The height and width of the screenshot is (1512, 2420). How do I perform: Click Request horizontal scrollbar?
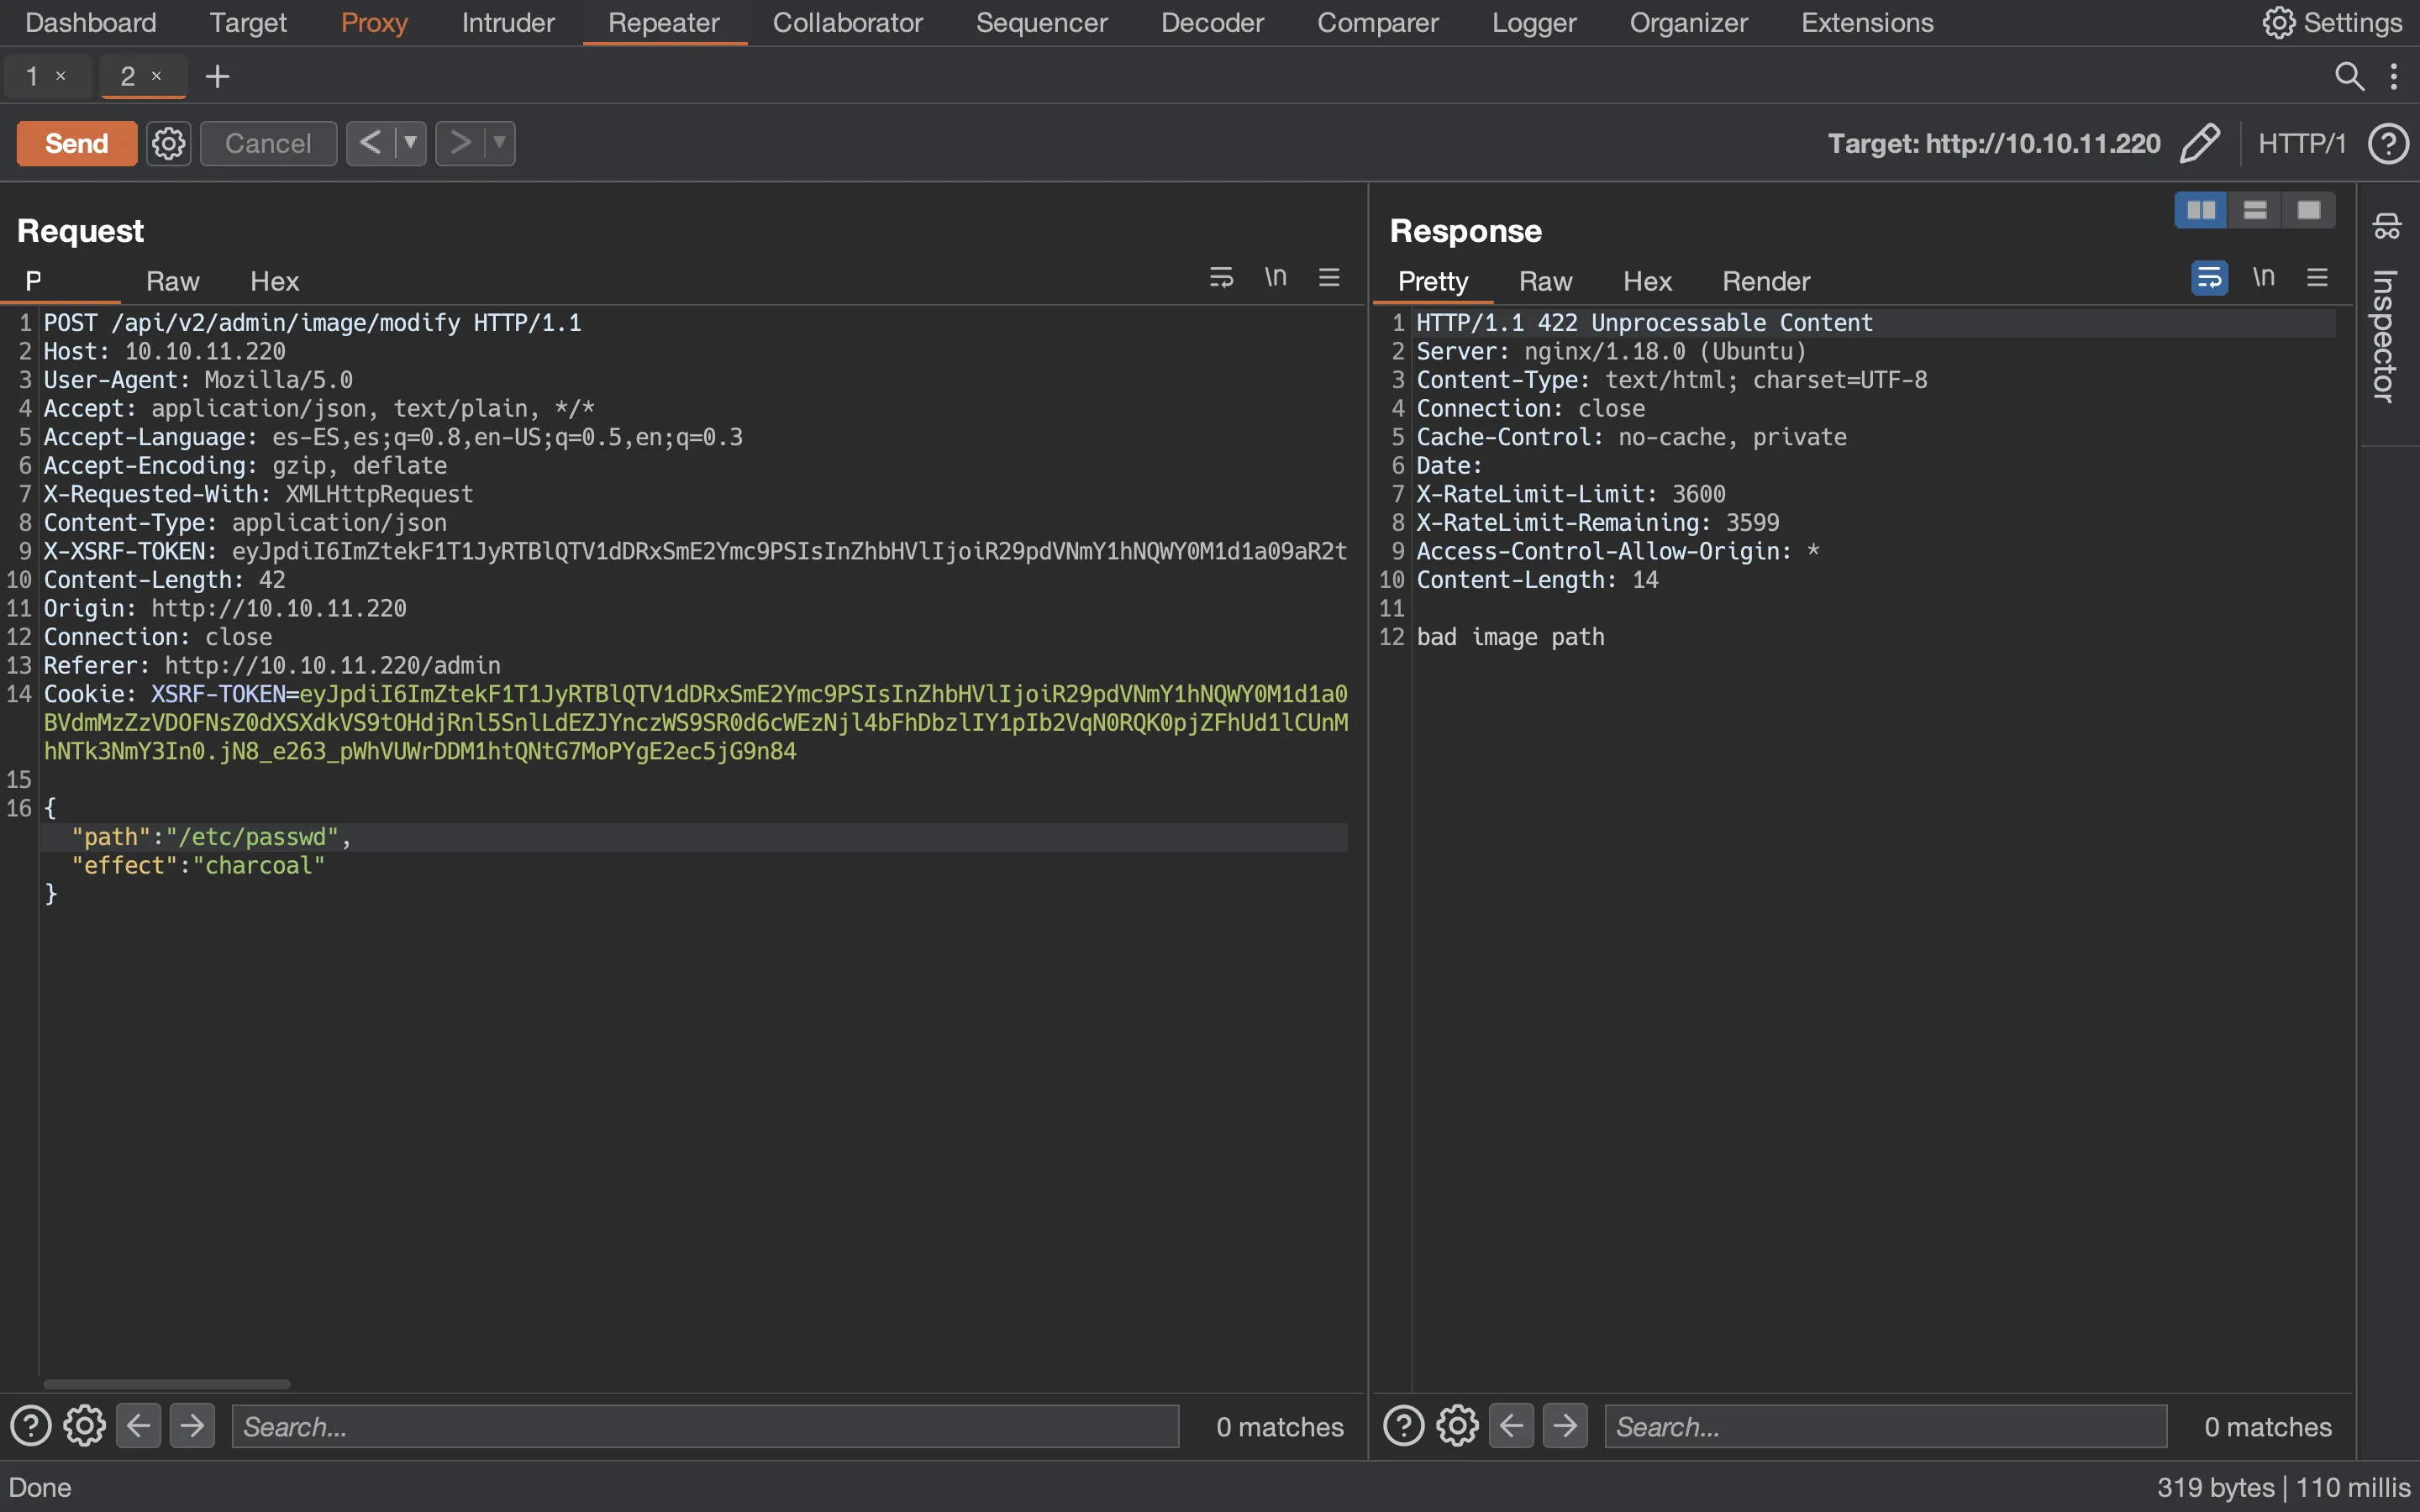(x=167, y=1384)
